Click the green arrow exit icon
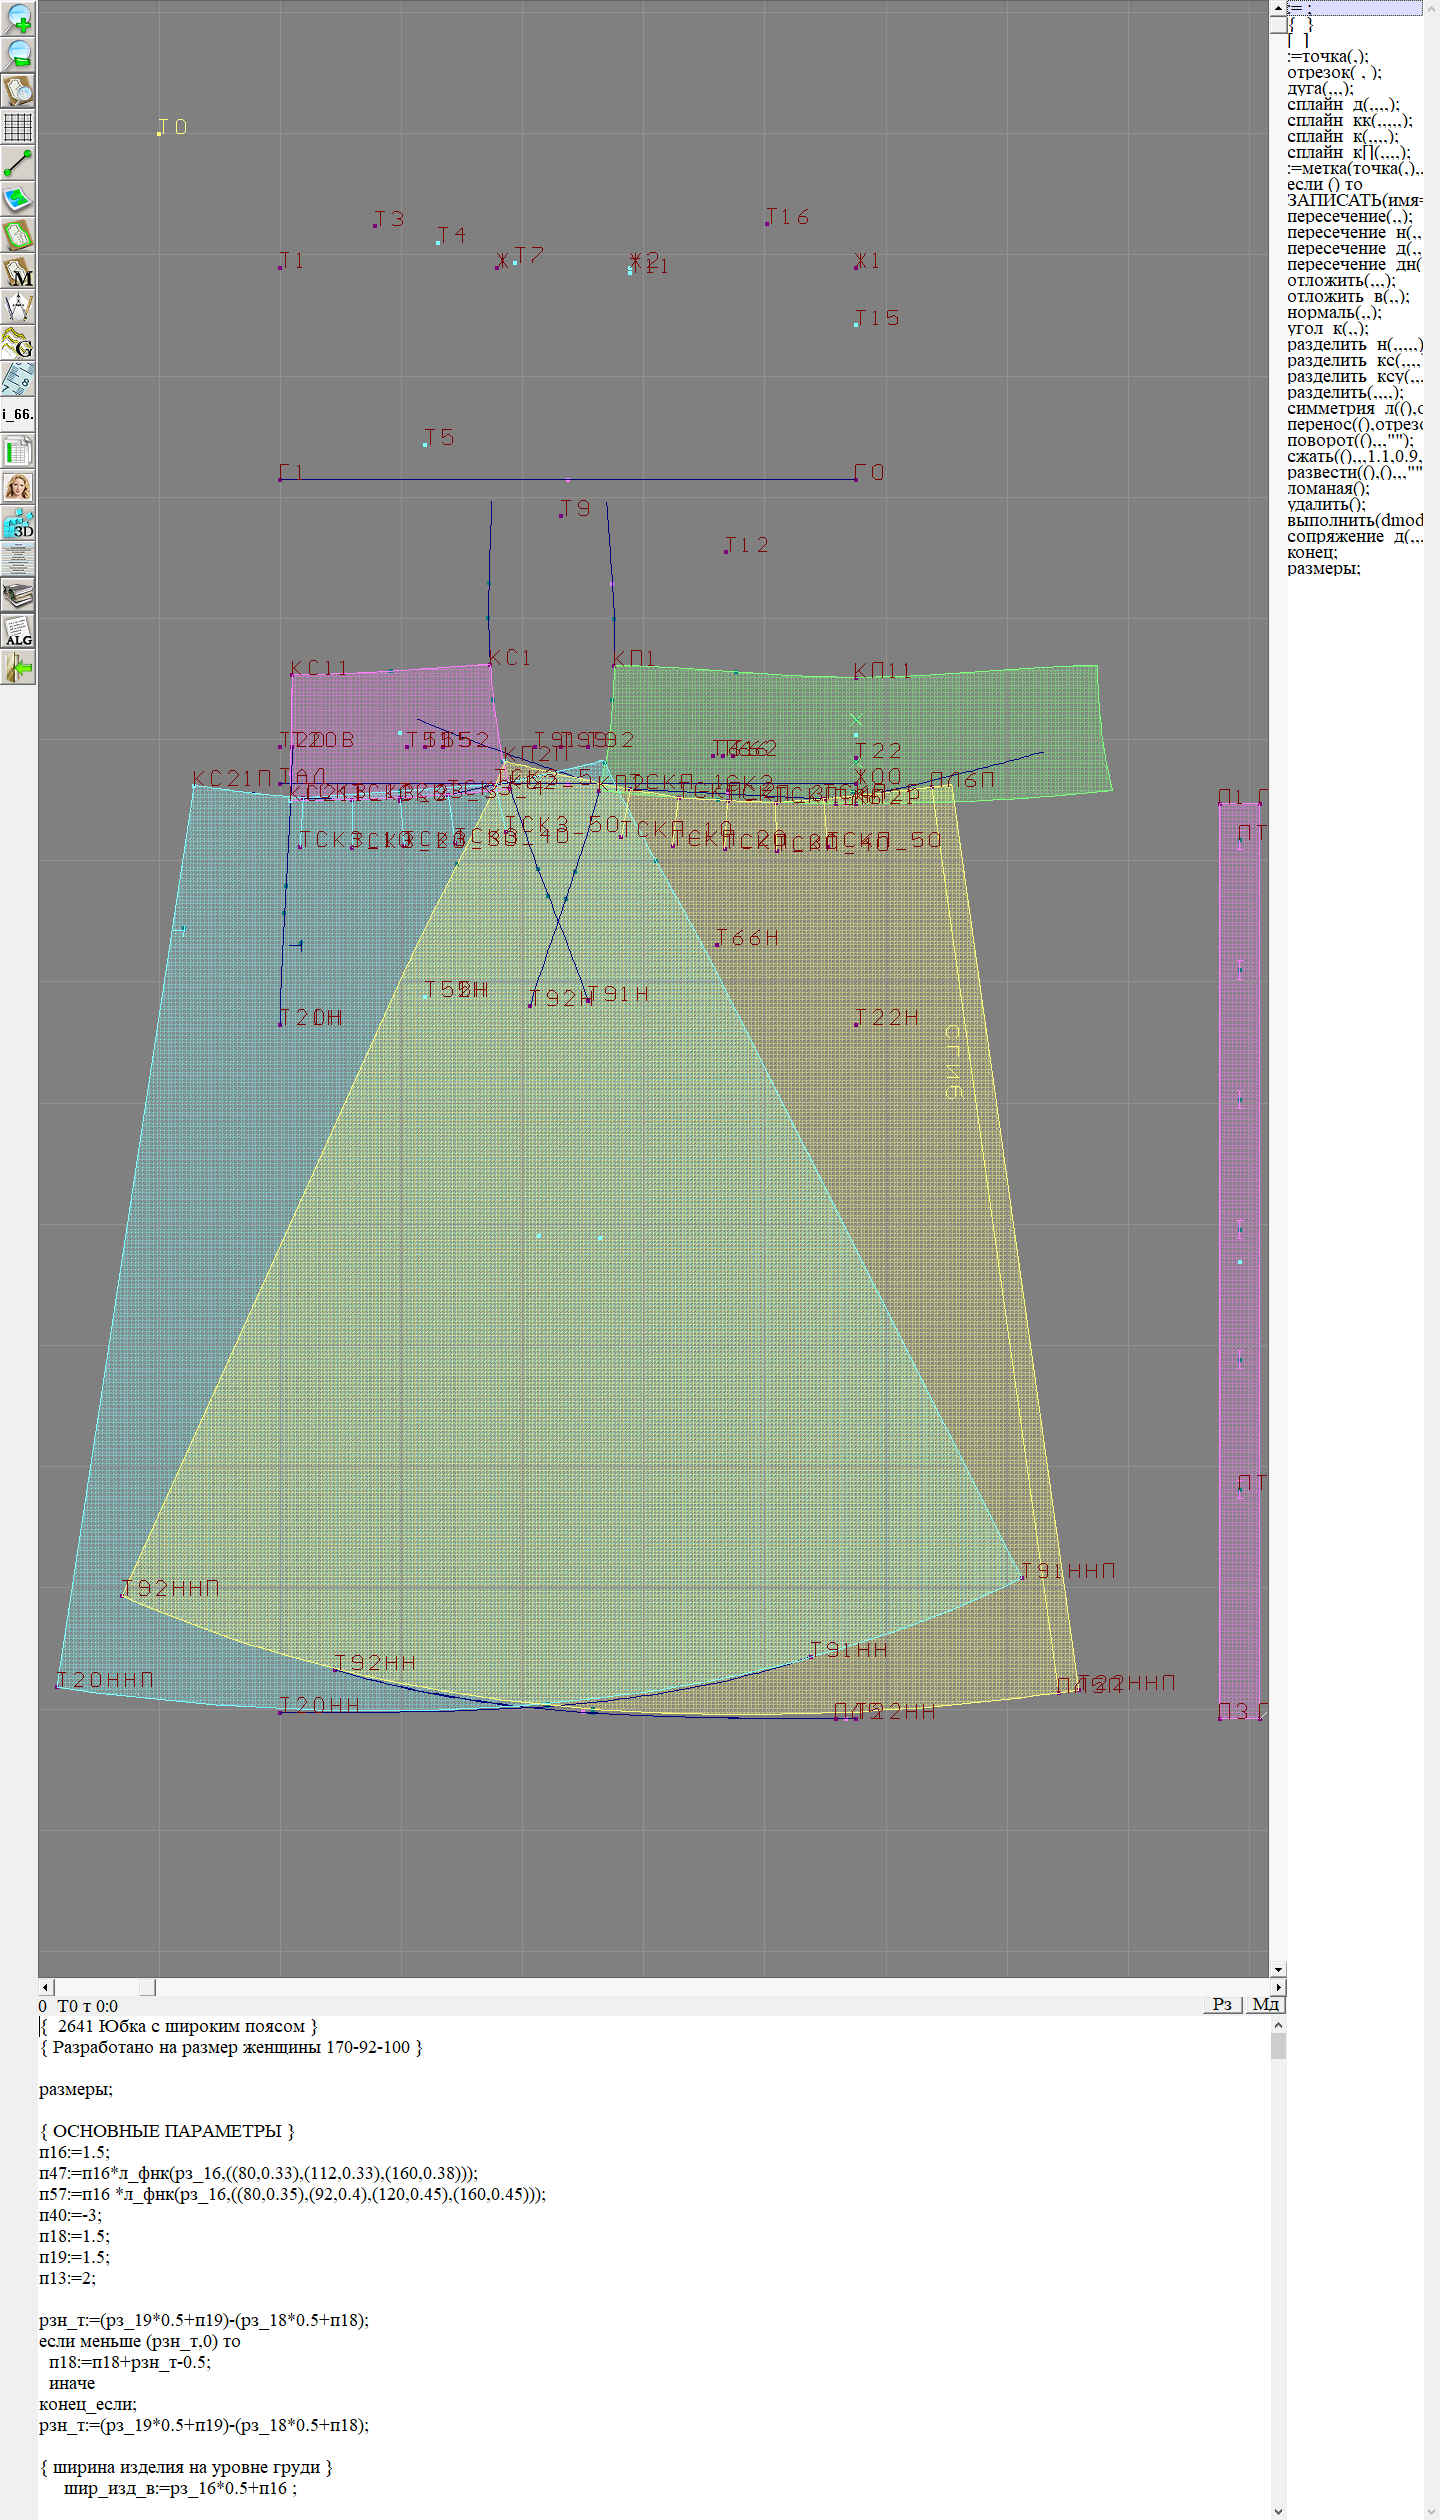The height and width of the screenshot is (2520, 1440). point(18,667)
